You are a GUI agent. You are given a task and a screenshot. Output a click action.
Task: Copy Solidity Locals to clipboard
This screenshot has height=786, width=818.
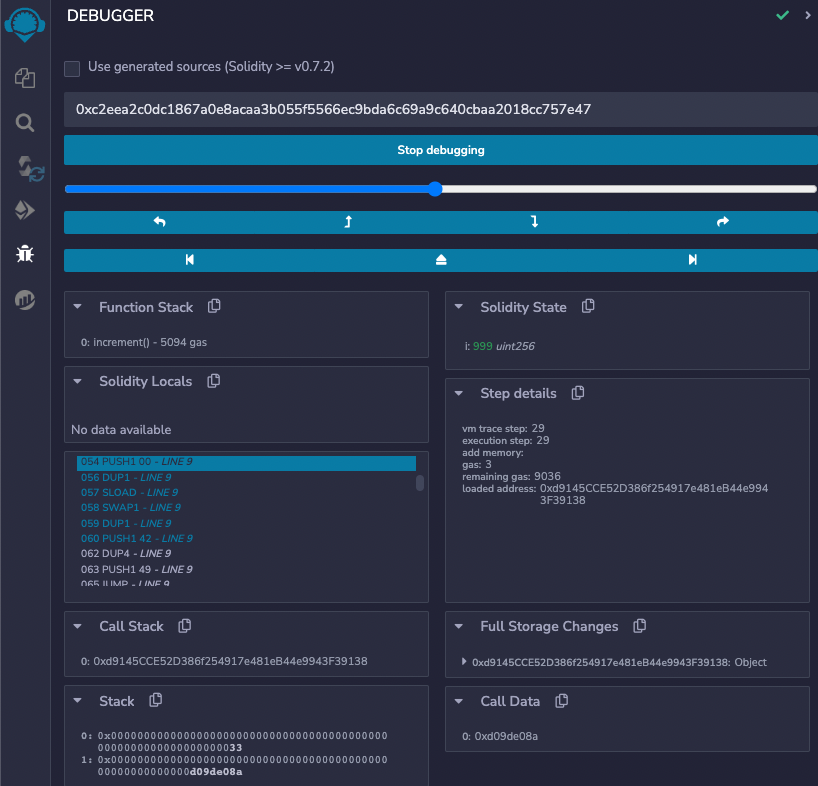(213, 381)
